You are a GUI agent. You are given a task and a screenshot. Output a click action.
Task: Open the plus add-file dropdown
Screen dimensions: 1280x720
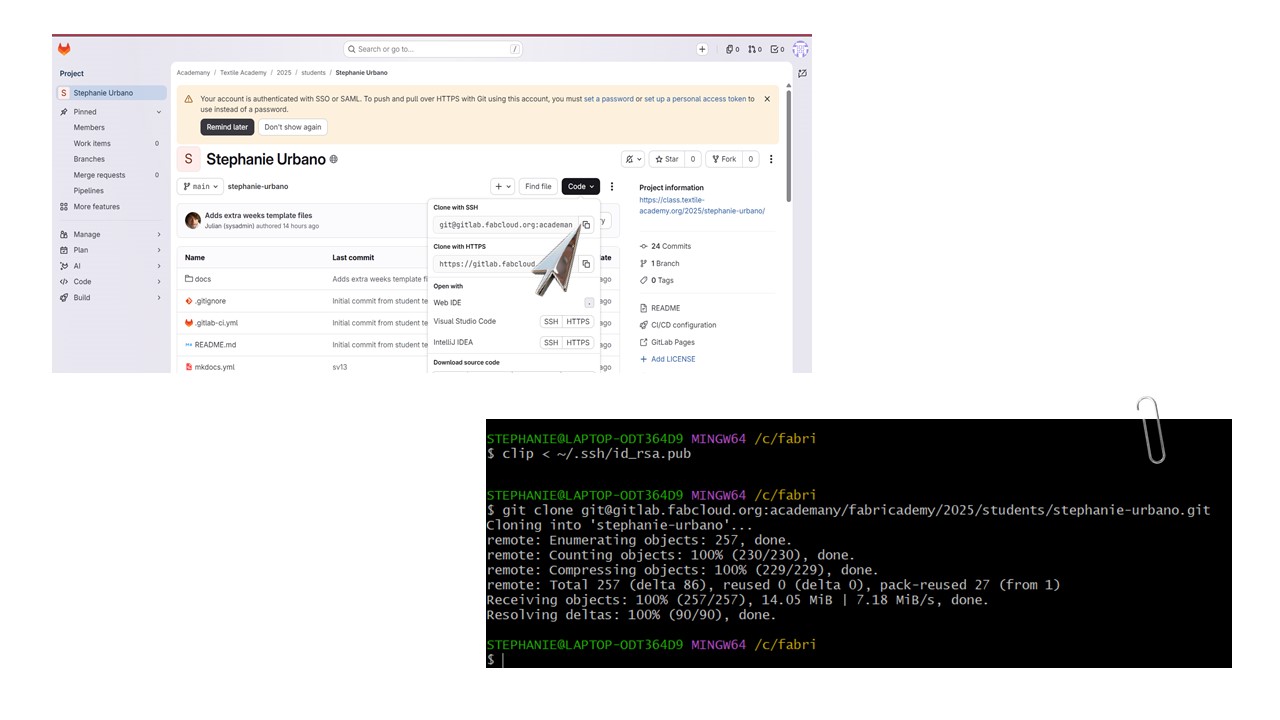[503, 186]
